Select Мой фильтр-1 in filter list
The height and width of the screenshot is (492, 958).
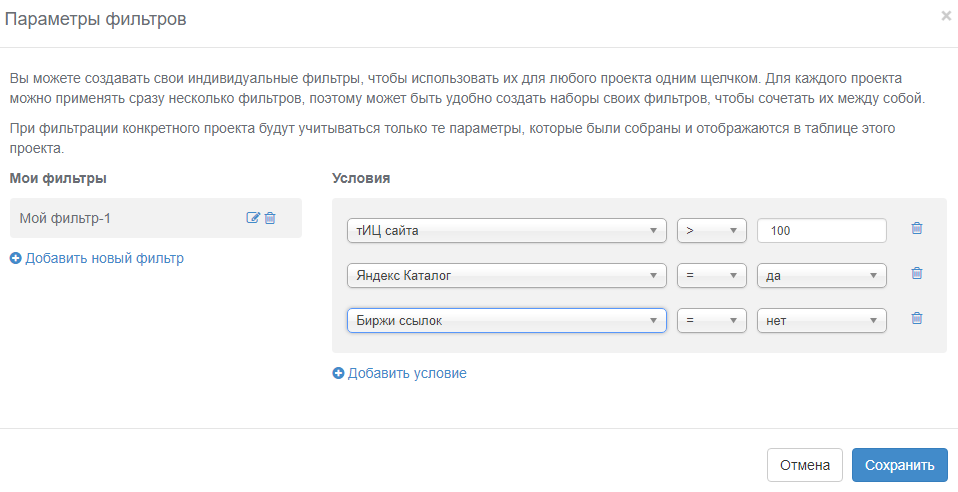pyautogui.click(x=65, y=218)
